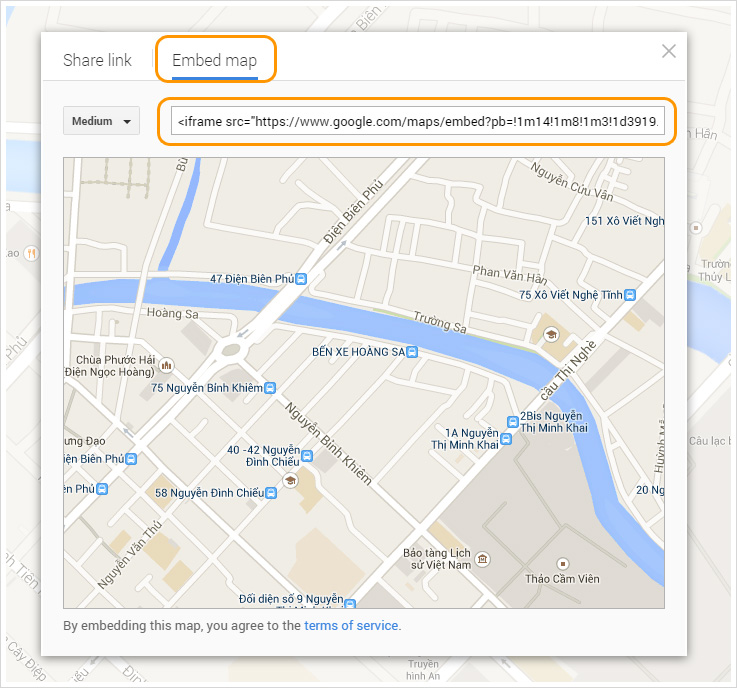Screen dimensions: 737x688
Task: Click the '151 Xô Viết Ngh' map label
Action: 625,220
